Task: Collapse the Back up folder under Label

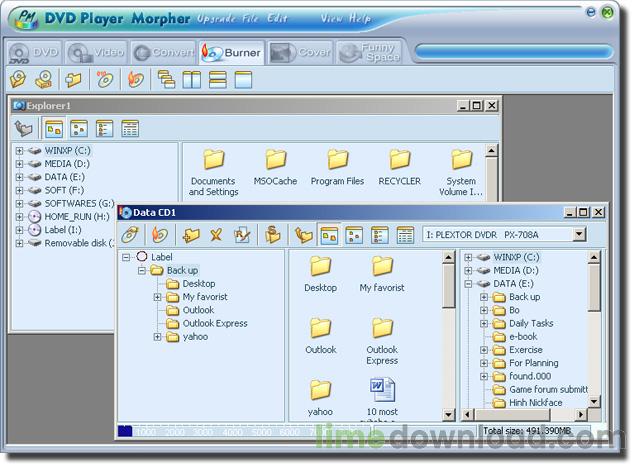Action: click(x=143, y=271)
